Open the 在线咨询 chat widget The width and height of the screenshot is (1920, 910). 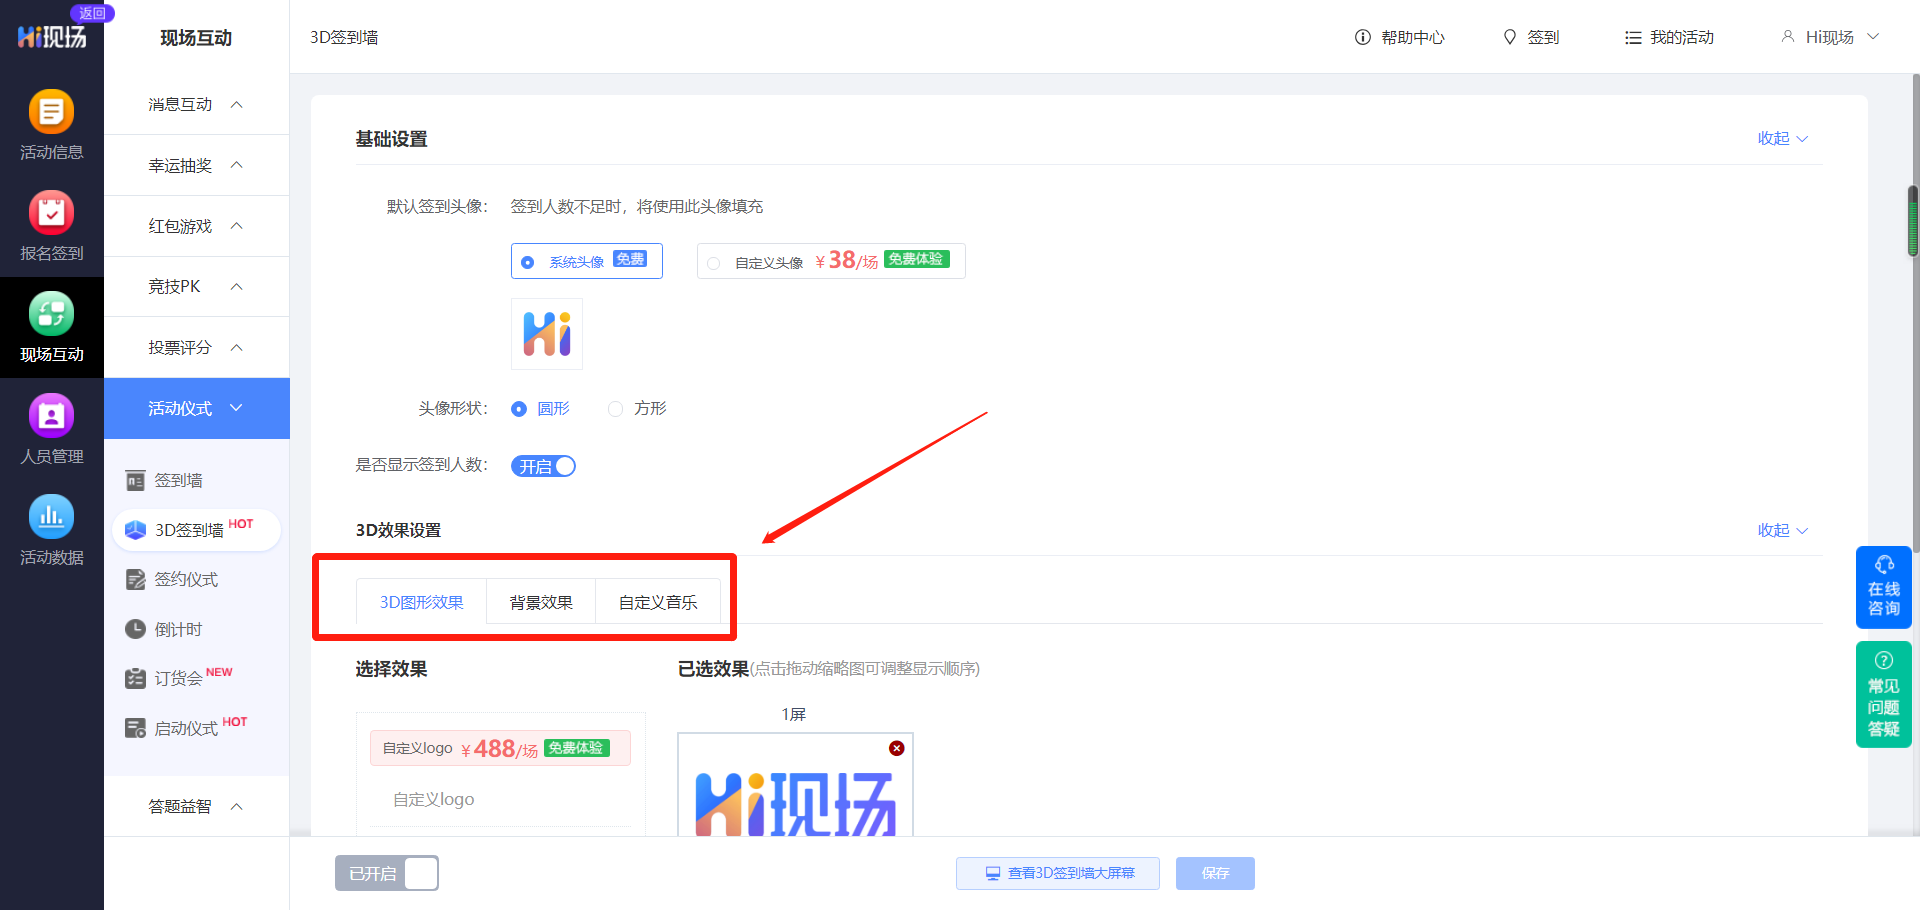tap(1883, 587)
